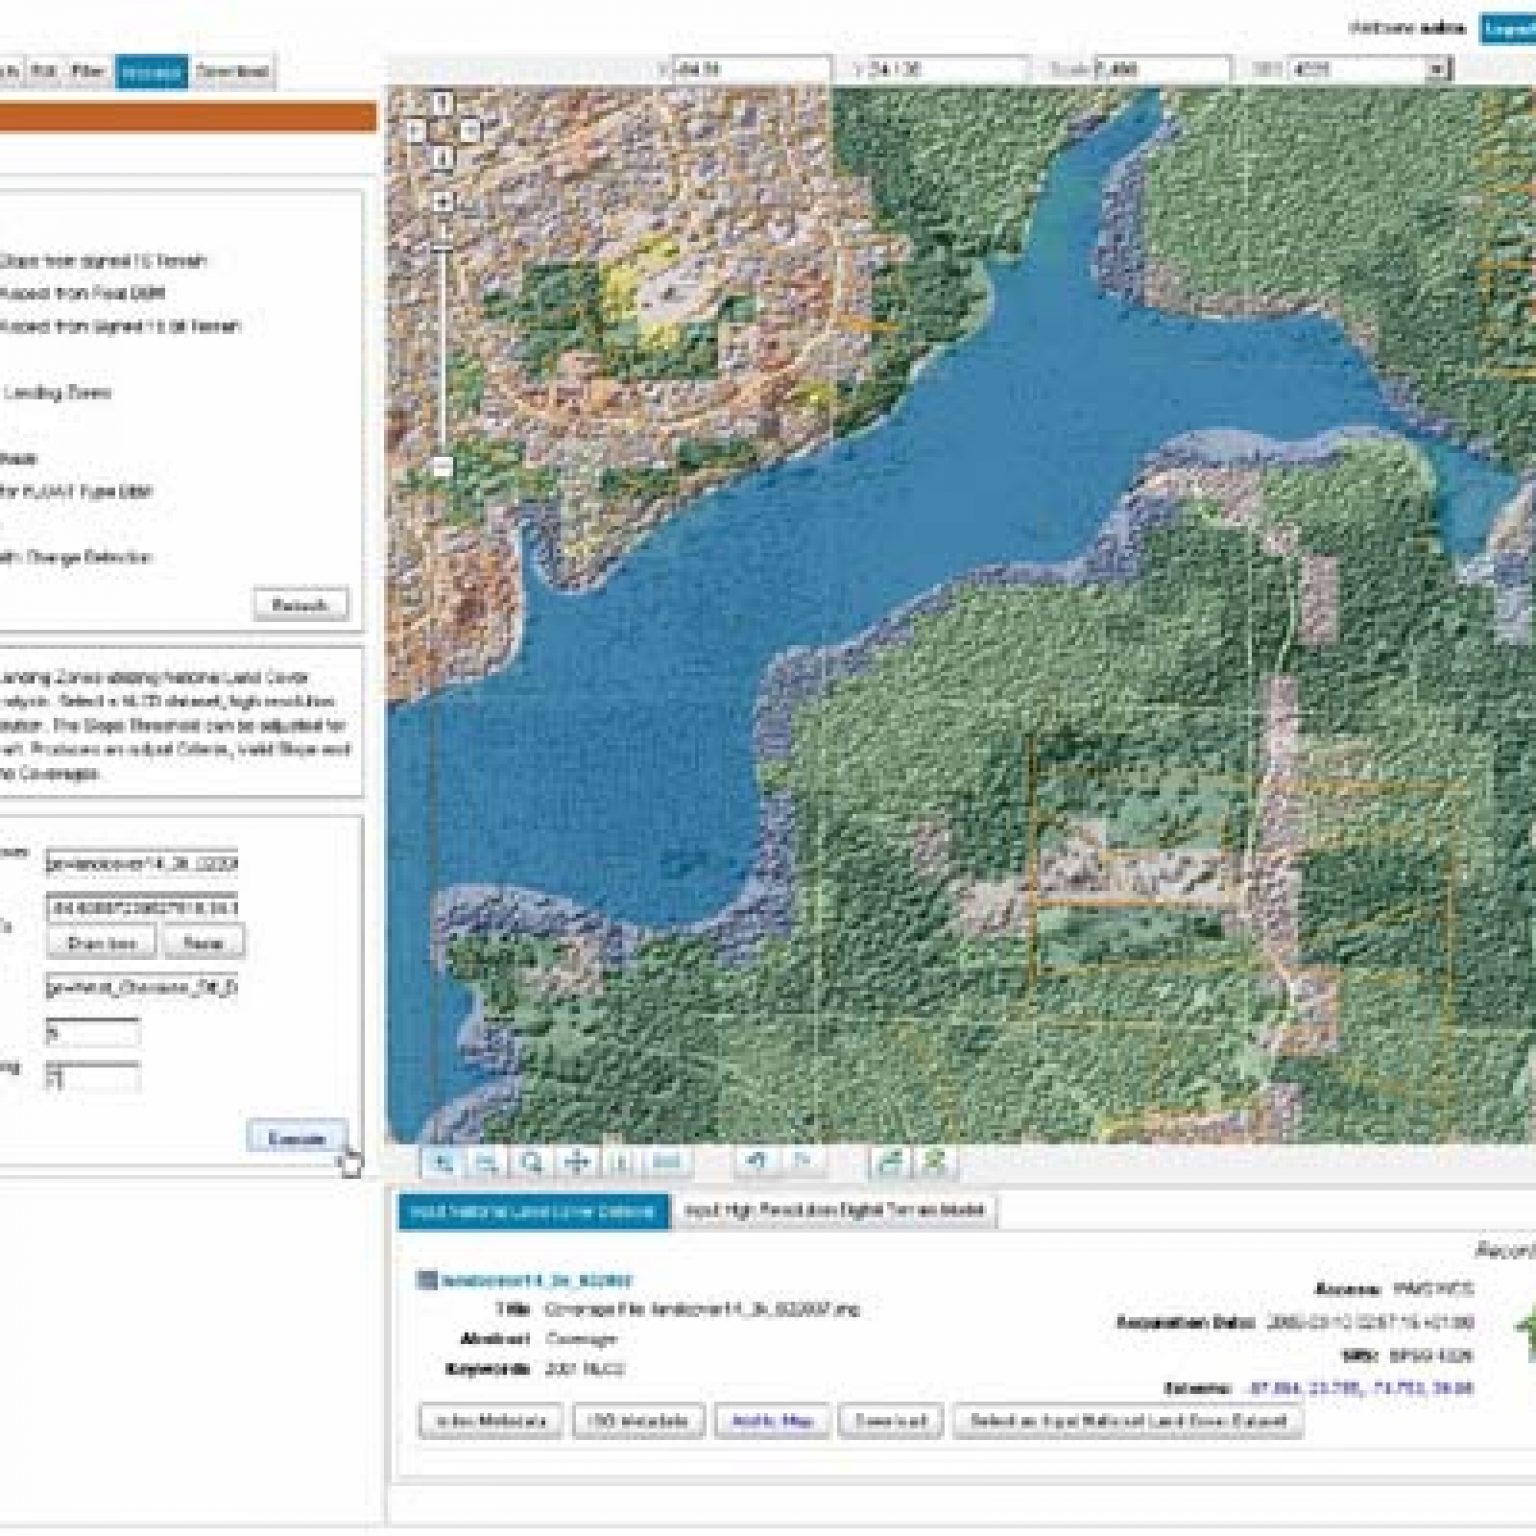Click the bounding box coordinates field
The width and height of the screenshot is (1536, 1536).
click(142, 907)
